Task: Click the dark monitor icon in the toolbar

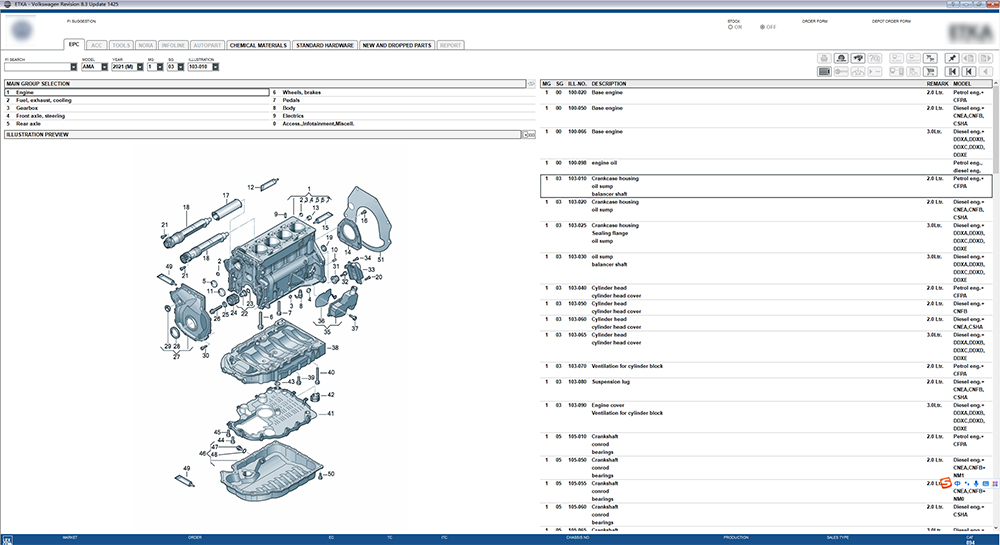Action: (824, 71)
